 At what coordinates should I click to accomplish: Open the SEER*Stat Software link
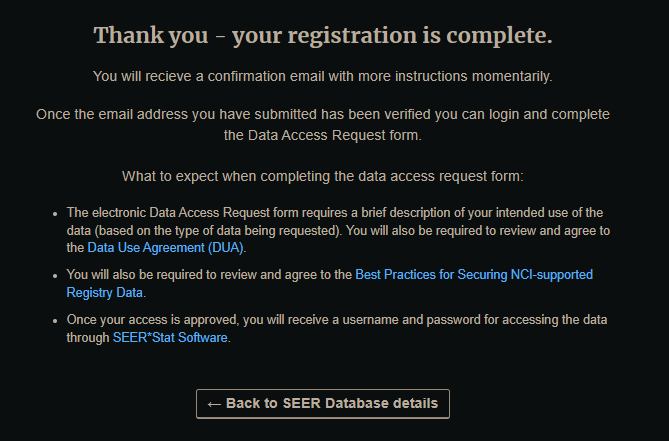(x=170, y=338)
